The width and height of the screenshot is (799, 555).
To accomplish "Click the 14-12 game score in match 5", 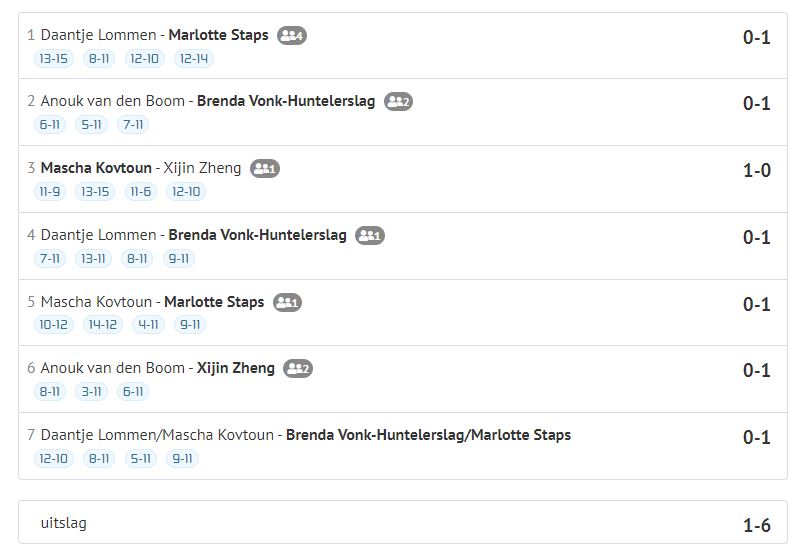I will (103, 324).
